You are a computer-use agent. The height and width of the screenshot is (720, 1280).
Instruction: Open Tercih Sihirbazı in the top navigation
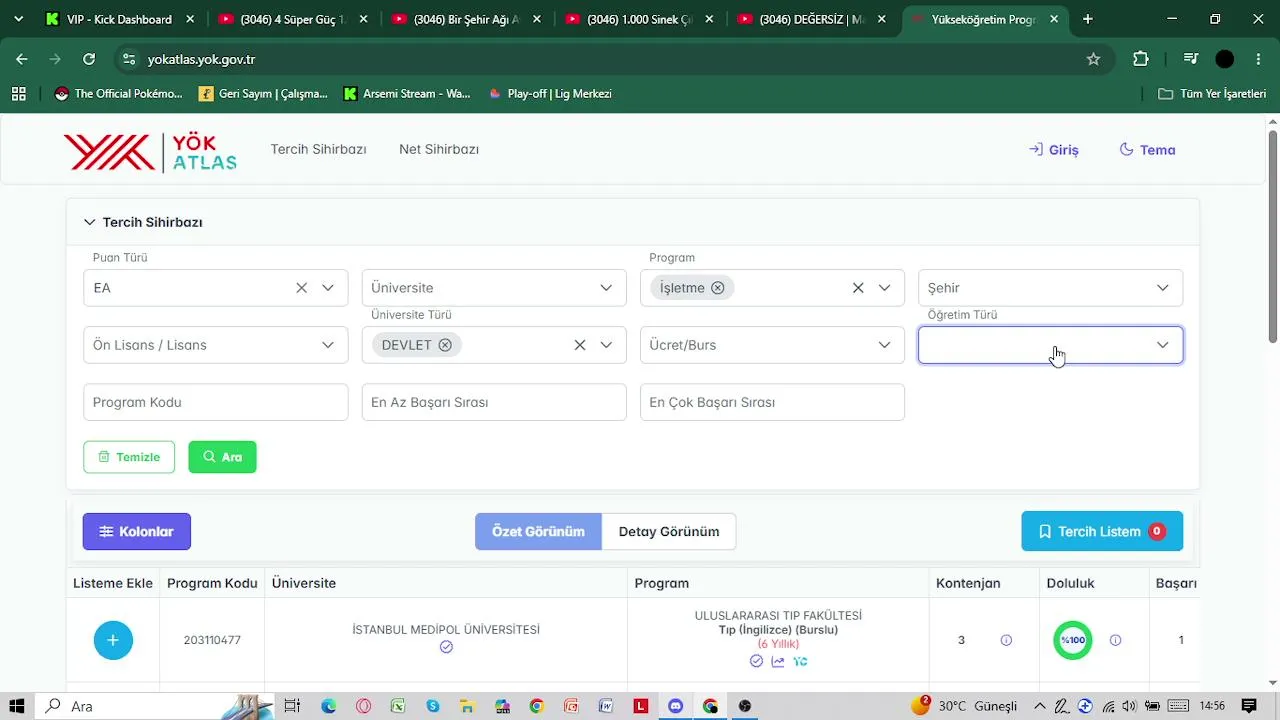click(x=318, y=149)
